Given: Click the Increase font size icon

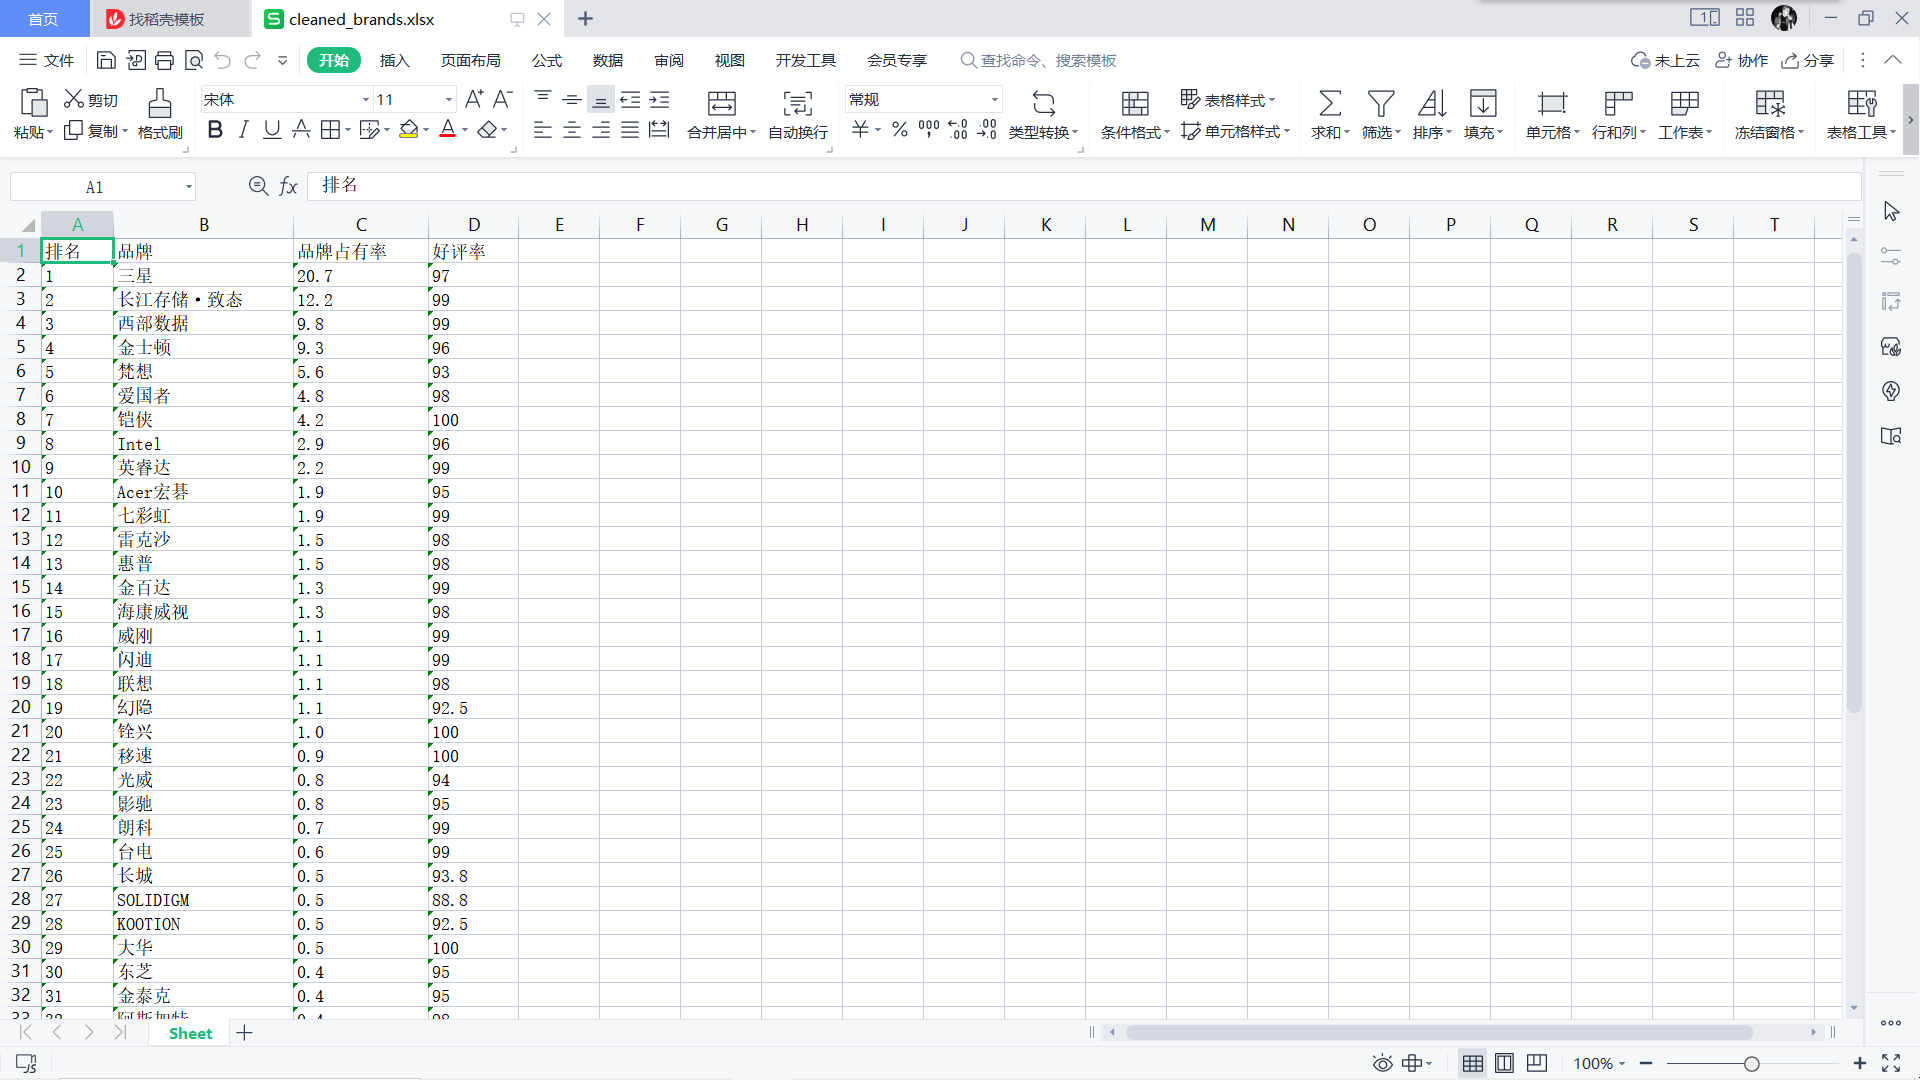Looking at the screenshot, I should [474, 99].
